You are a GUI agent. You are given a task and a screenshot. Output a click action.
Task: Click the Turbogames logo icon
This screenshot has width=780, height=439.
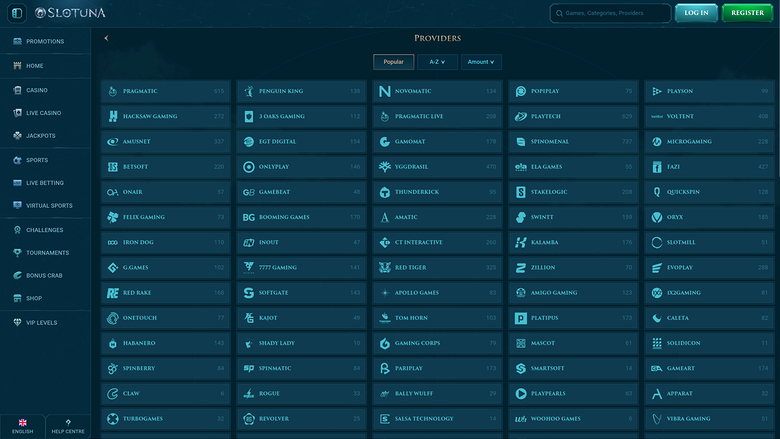(x=113, y=419)
